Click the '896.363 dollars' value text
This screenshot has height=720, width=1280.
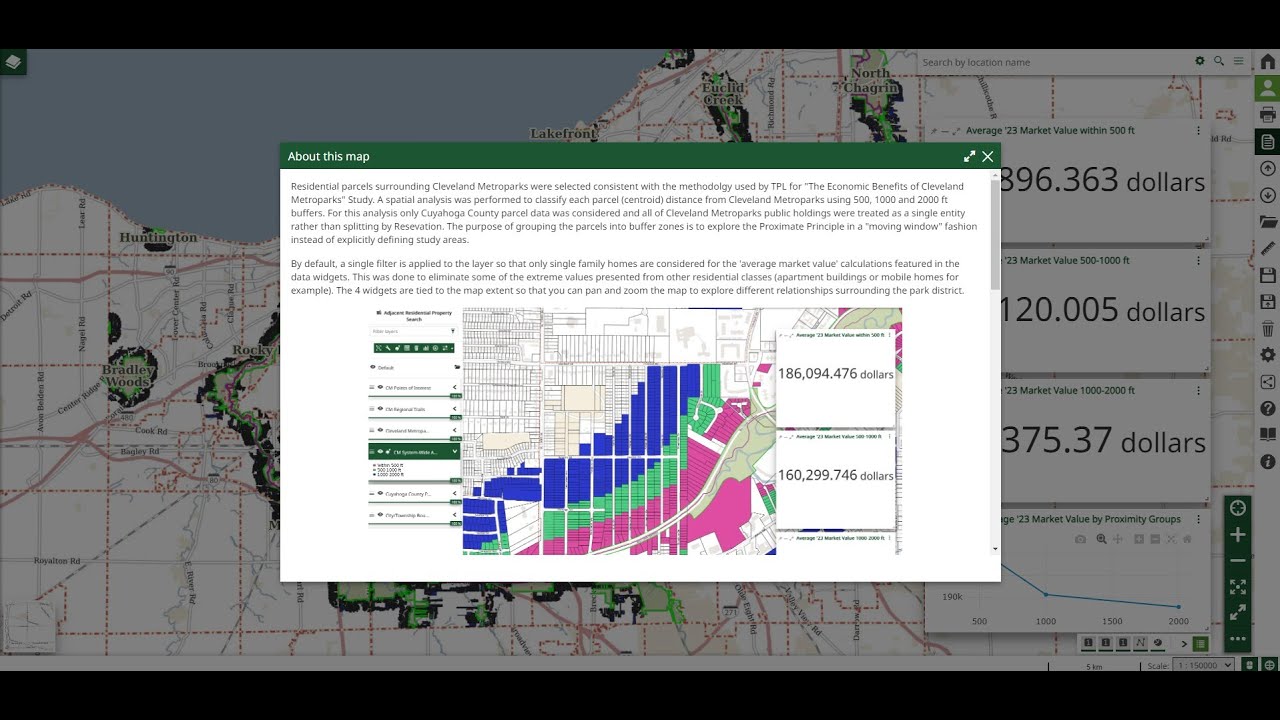pyautogui.click(x=1102, y=181)
